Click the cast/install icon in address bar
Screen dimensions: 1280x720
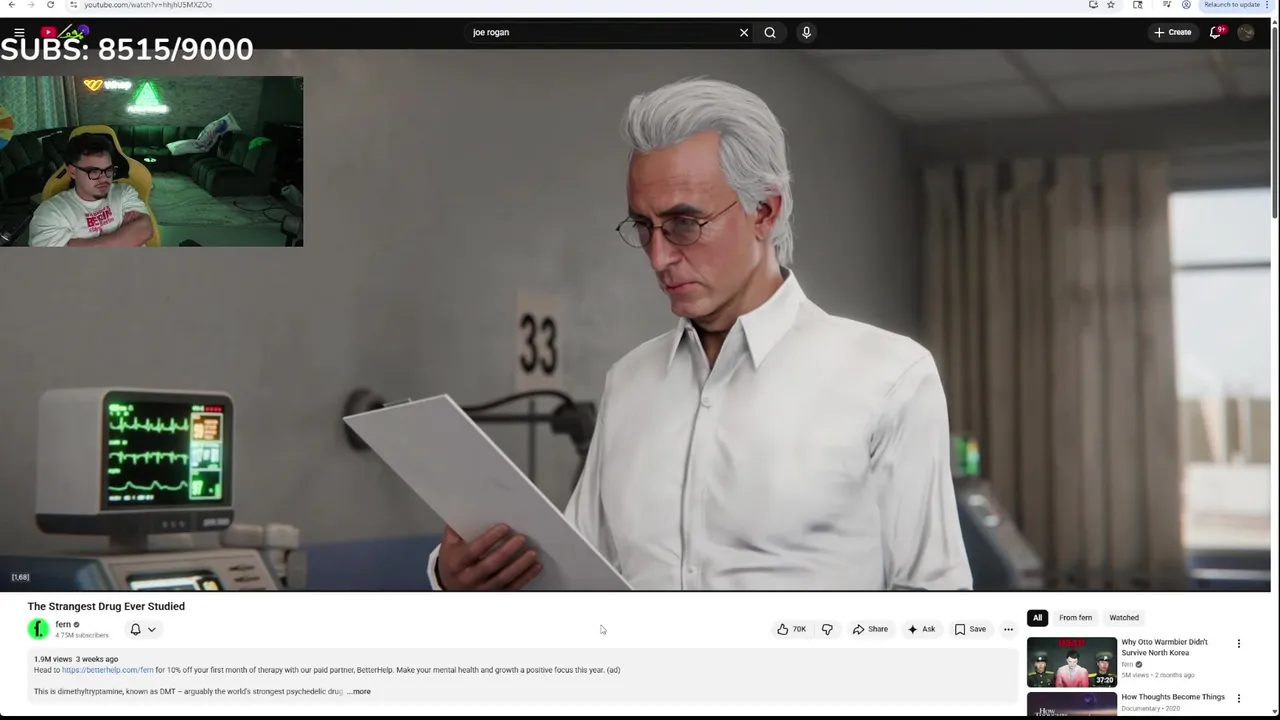(1093, 5)
